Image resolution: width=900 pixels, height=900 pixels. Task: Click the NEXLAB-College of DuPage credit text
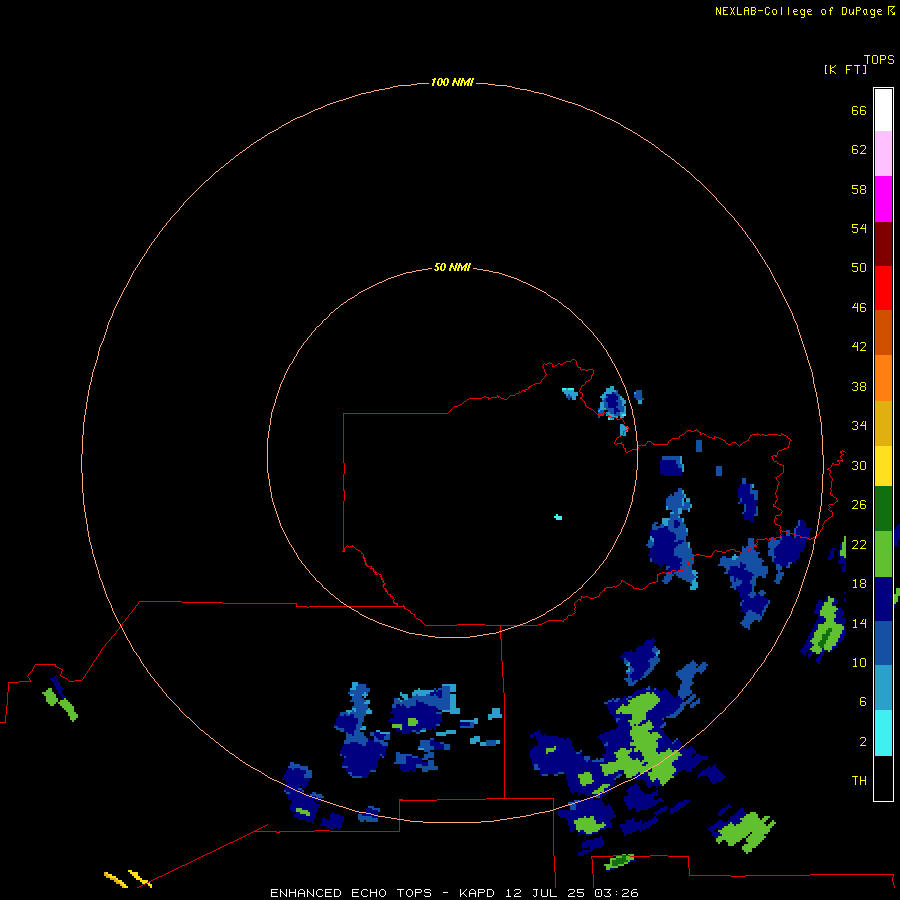coord(798,11)
